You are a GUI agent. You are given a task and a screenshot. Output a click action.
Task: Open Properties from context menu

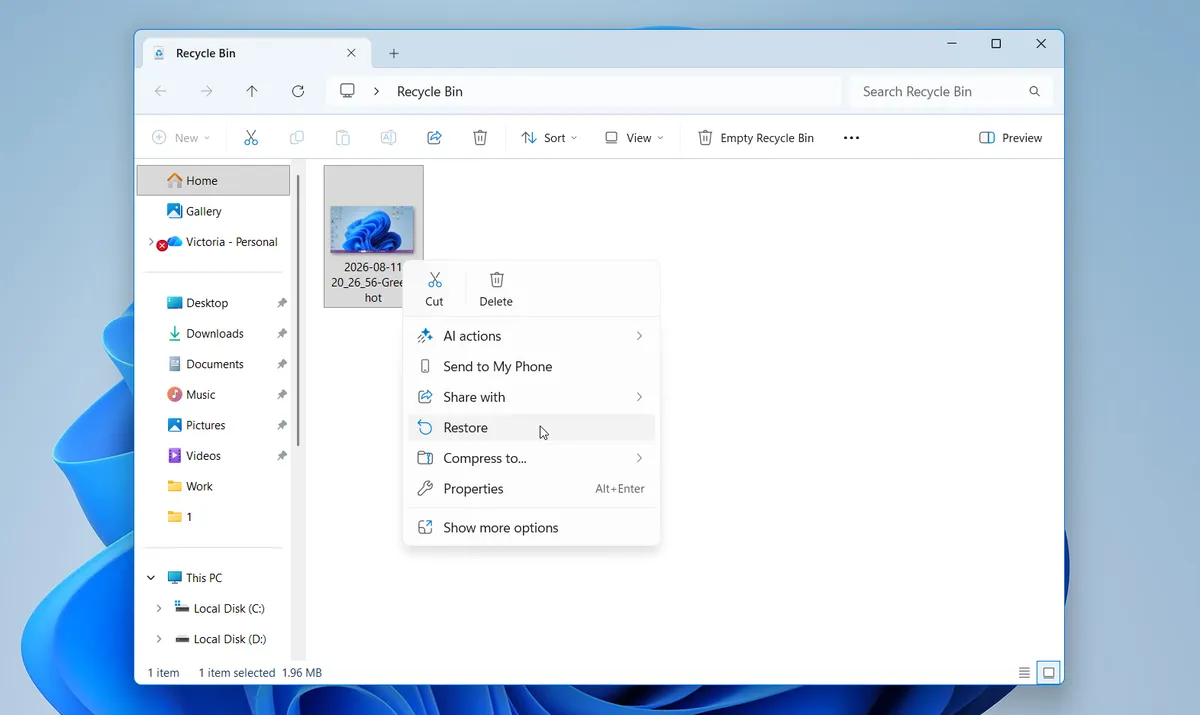[x=531, y=489]
